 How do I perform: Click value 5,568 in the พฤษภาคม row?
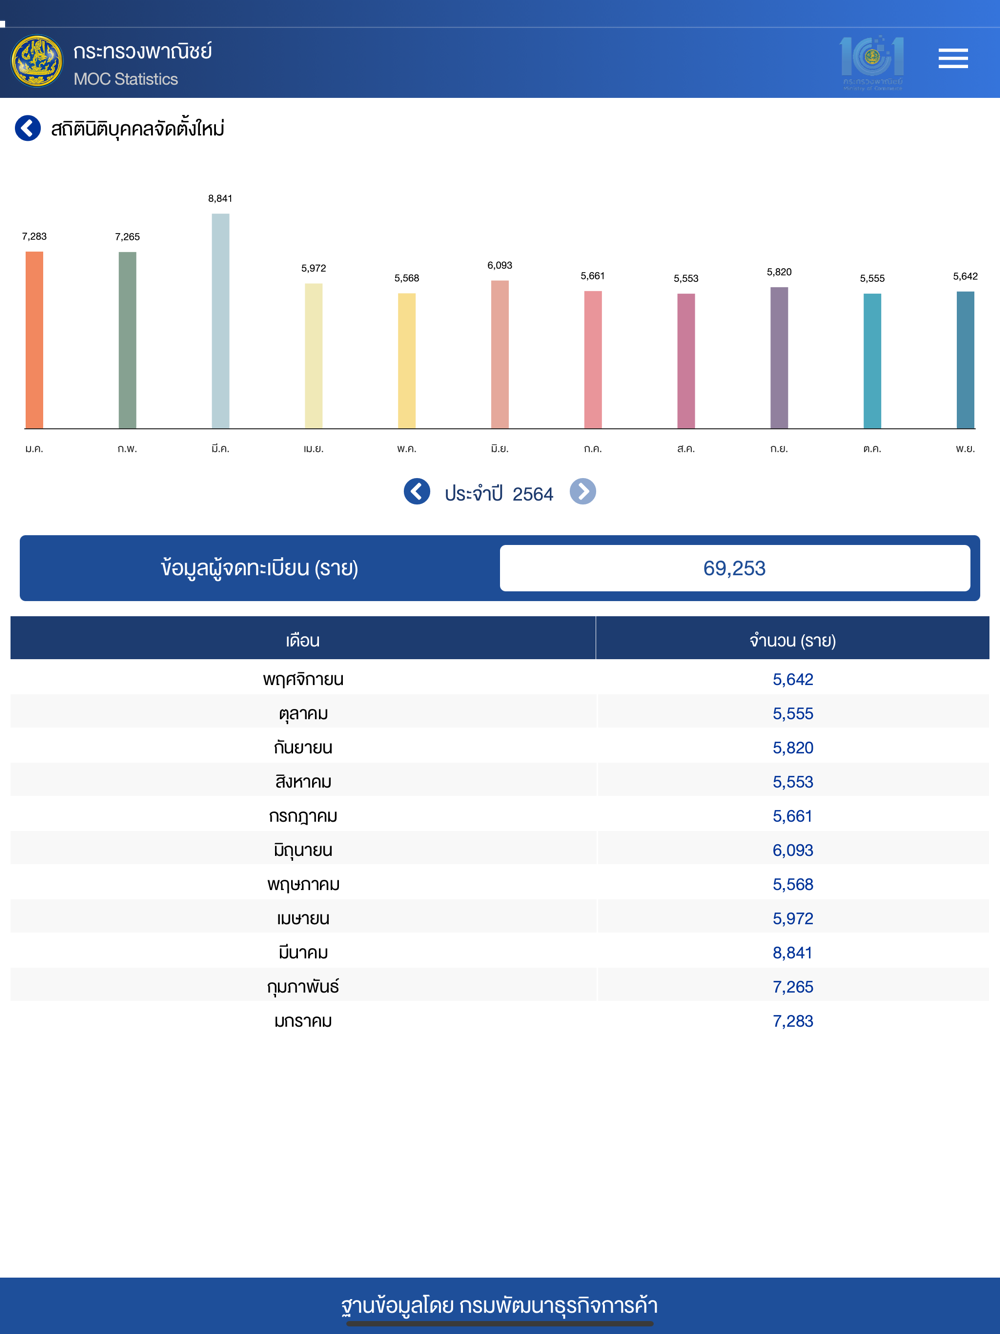pos(793,884)
